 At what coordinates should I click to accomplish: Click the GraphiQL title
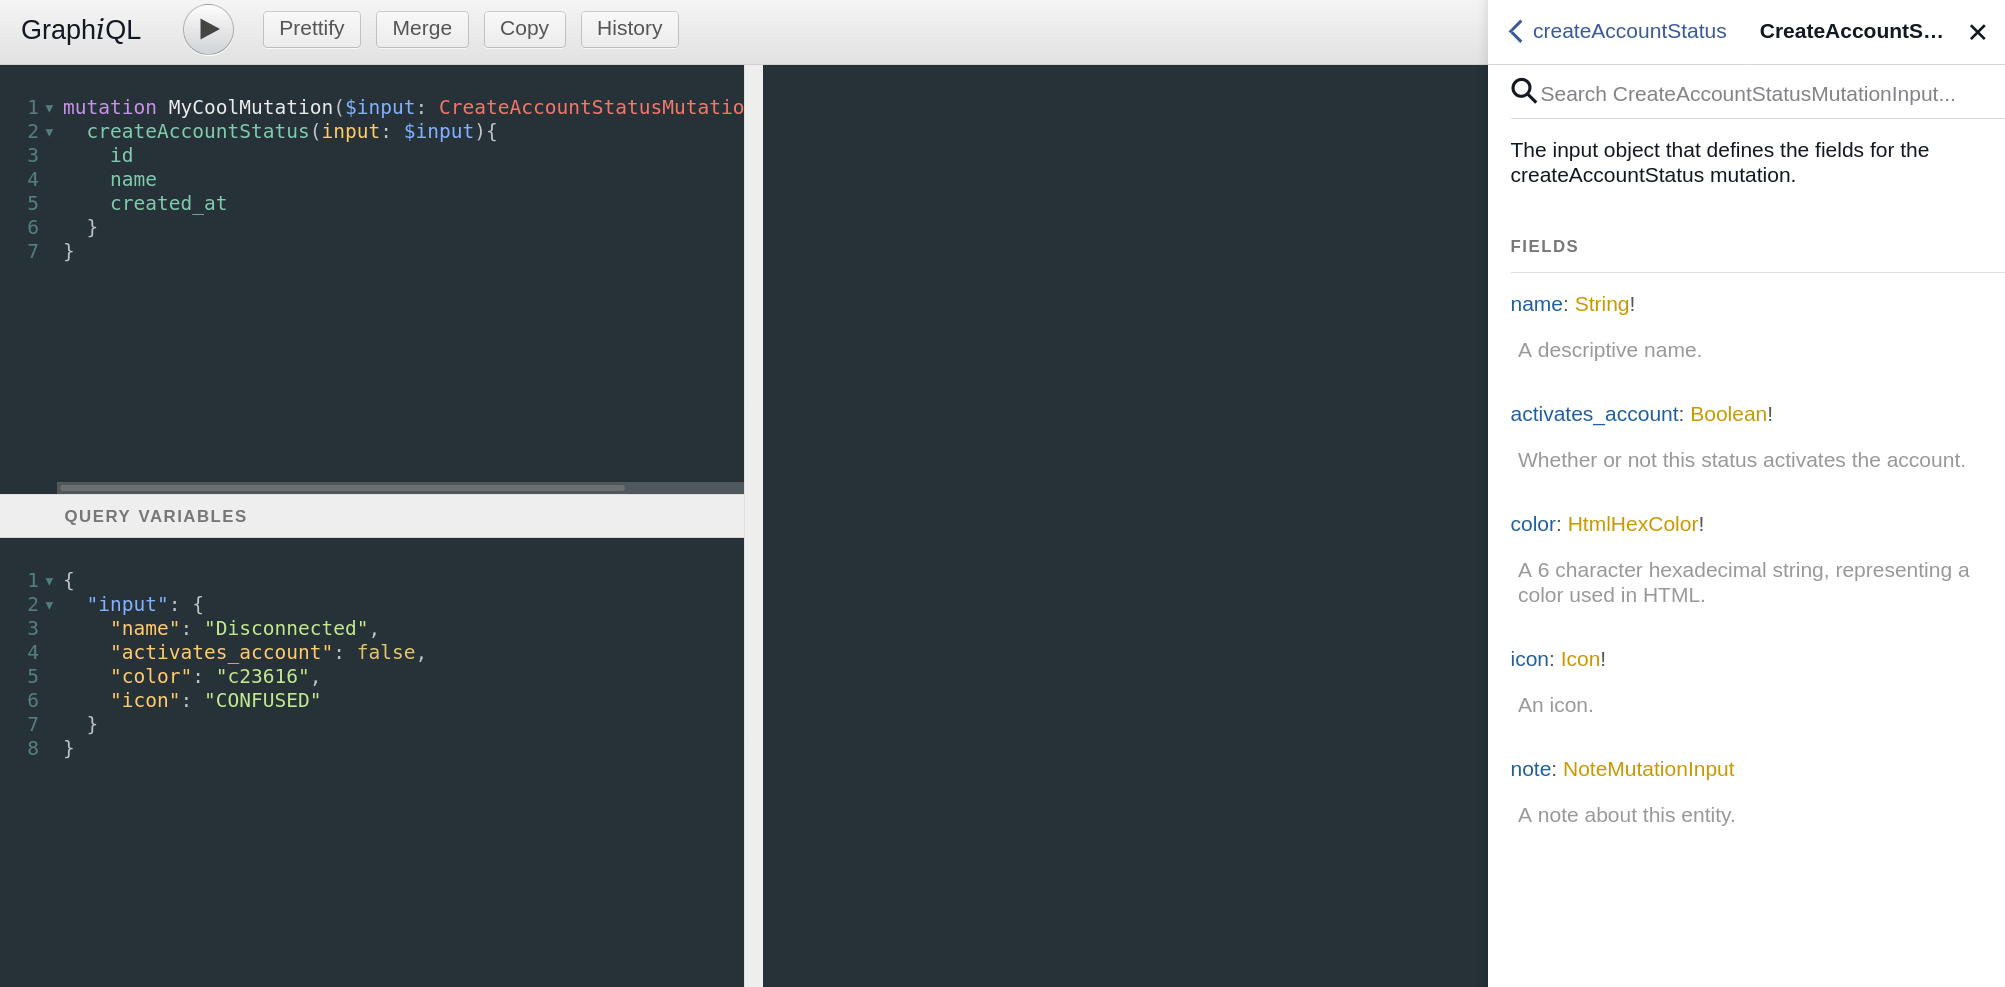(x=81, y=30)
